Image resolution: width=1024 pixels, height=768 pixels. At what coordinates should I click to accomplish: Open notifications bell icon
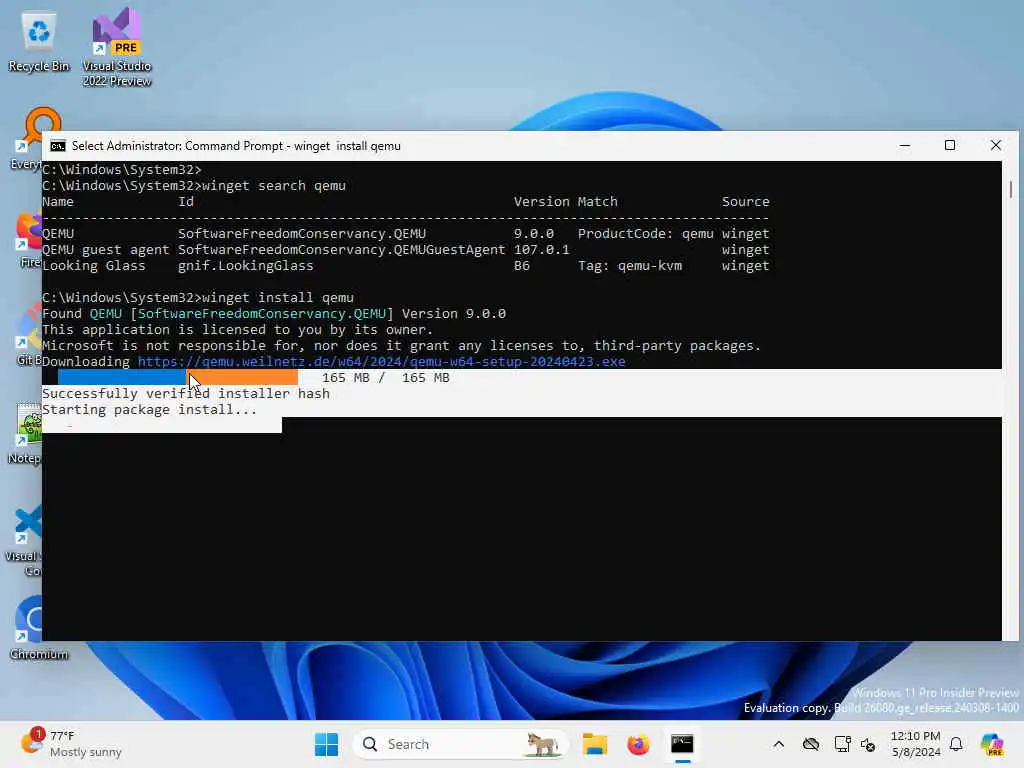(956, 744)
